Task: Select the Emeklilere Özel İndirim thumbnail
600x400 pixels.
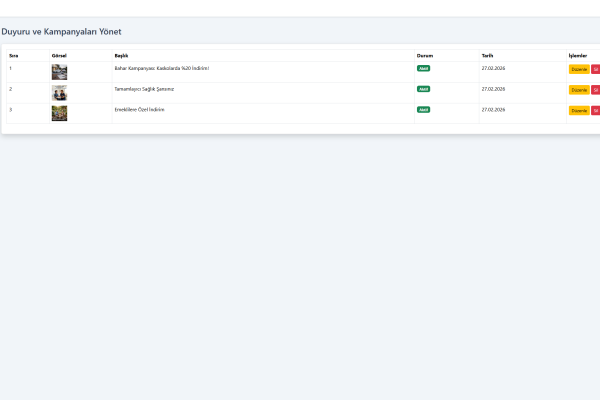Action: [59, 113]
